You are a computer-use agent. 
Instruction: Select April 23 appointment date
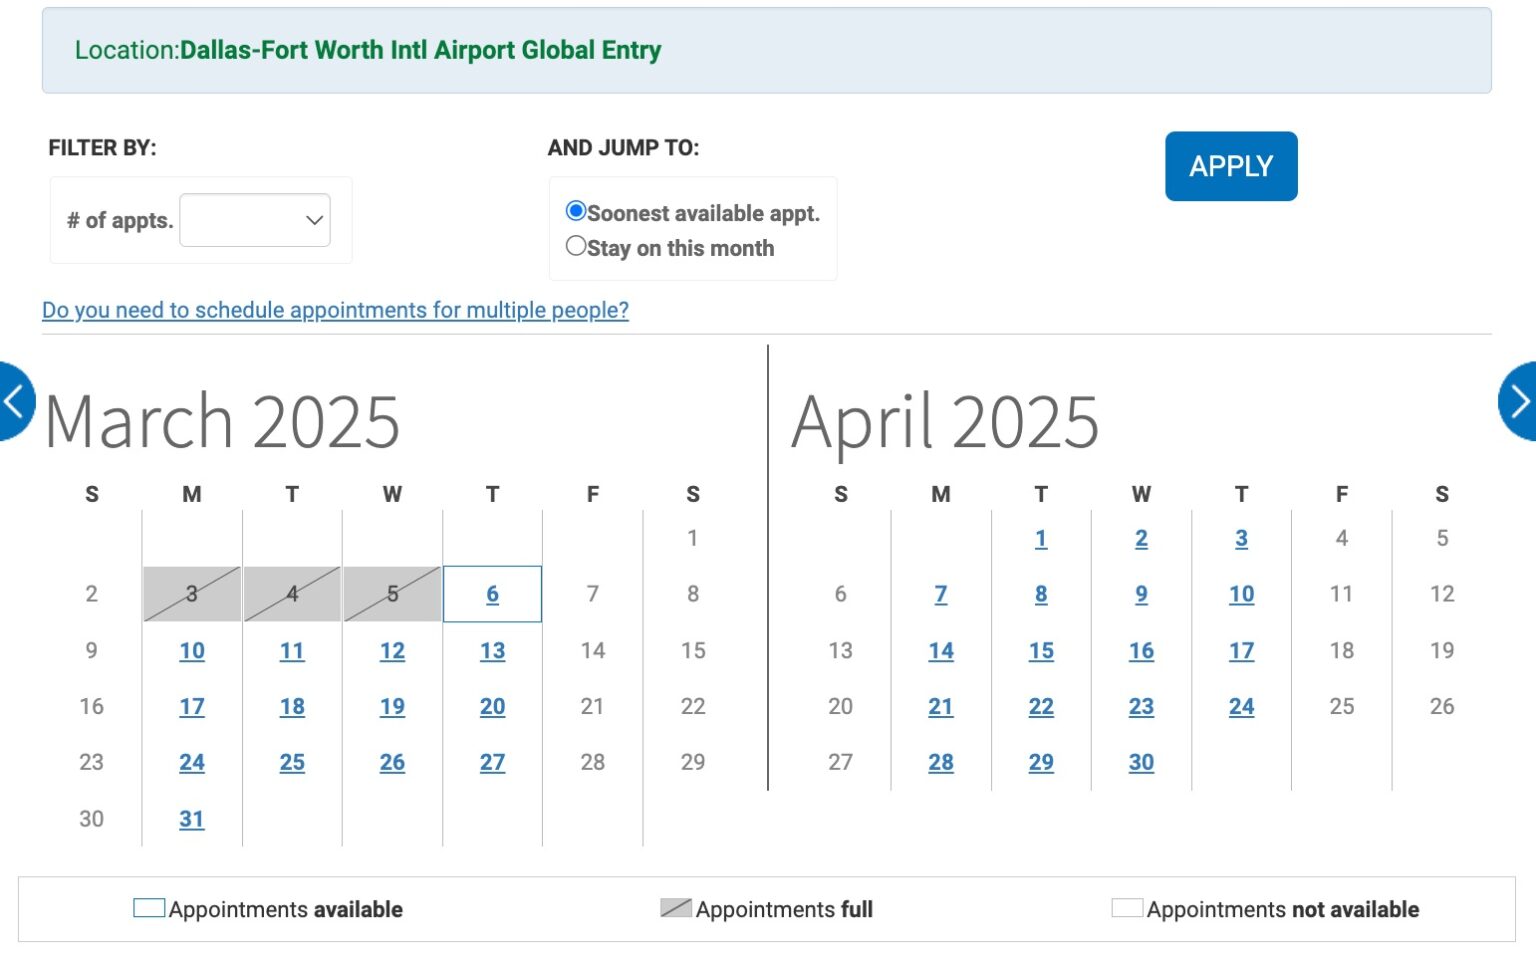[1141, 706]
